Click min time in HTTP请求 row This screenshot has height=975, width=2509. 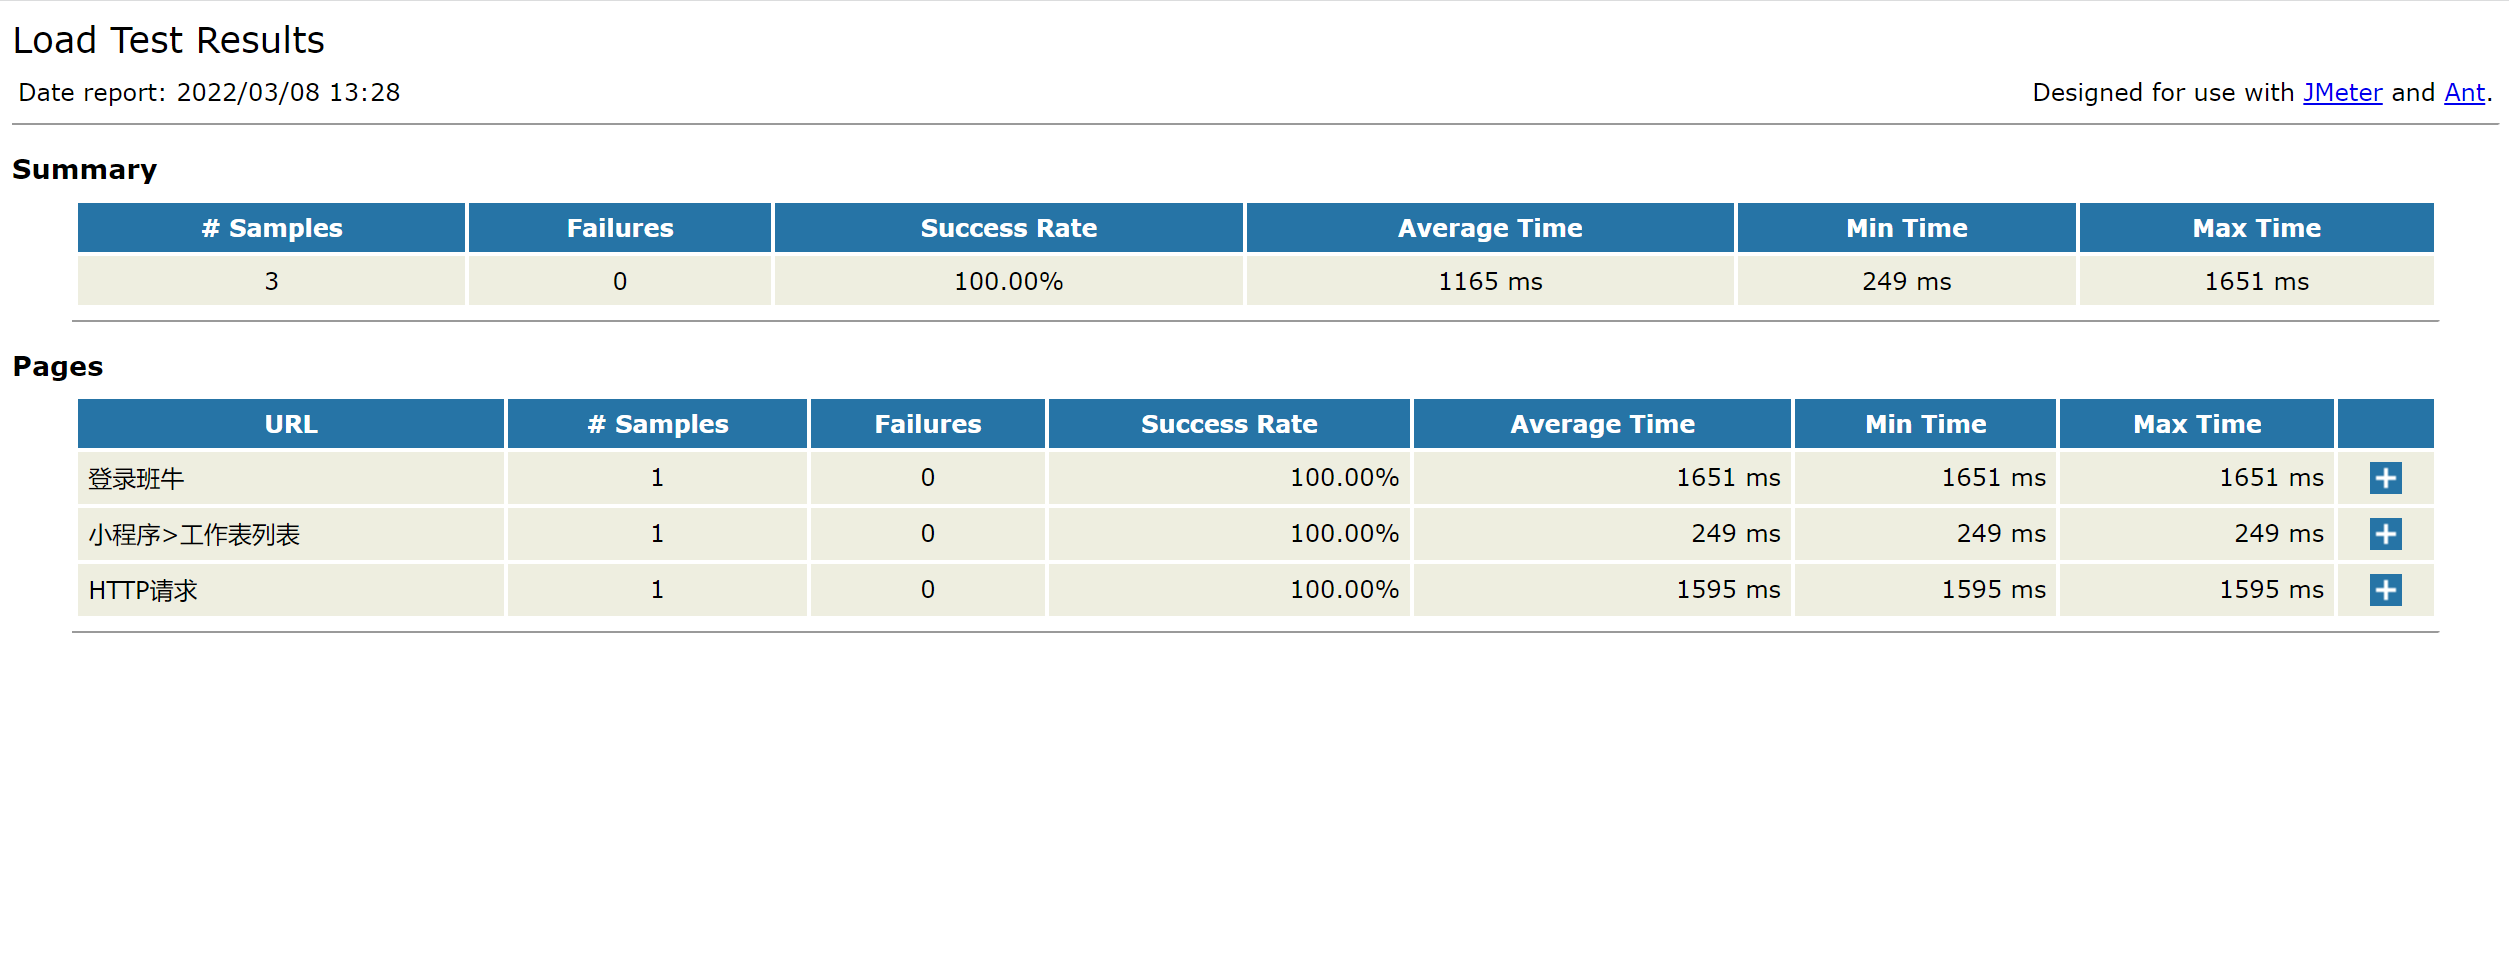click(x=1925, y=590)
